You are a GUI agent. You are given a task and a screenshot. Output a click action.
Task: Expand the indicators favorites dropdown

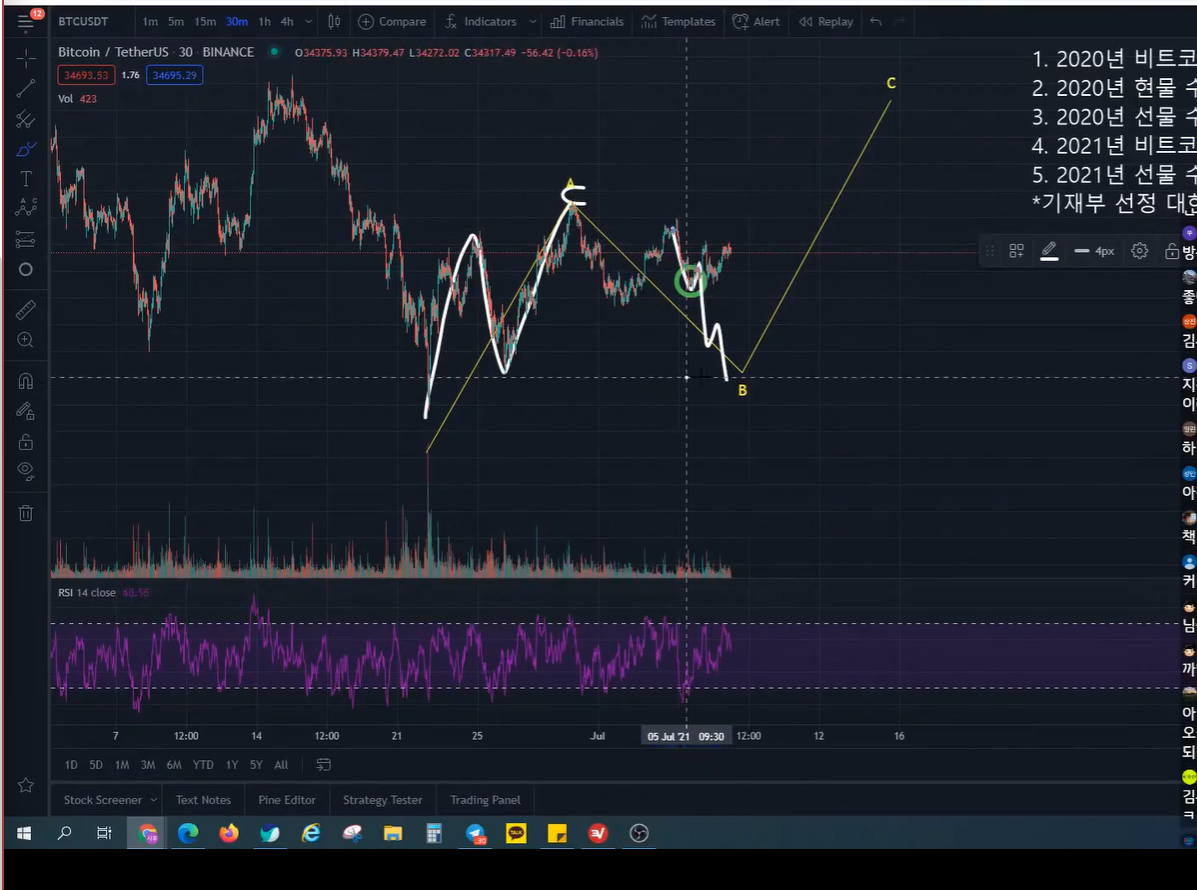533,21
